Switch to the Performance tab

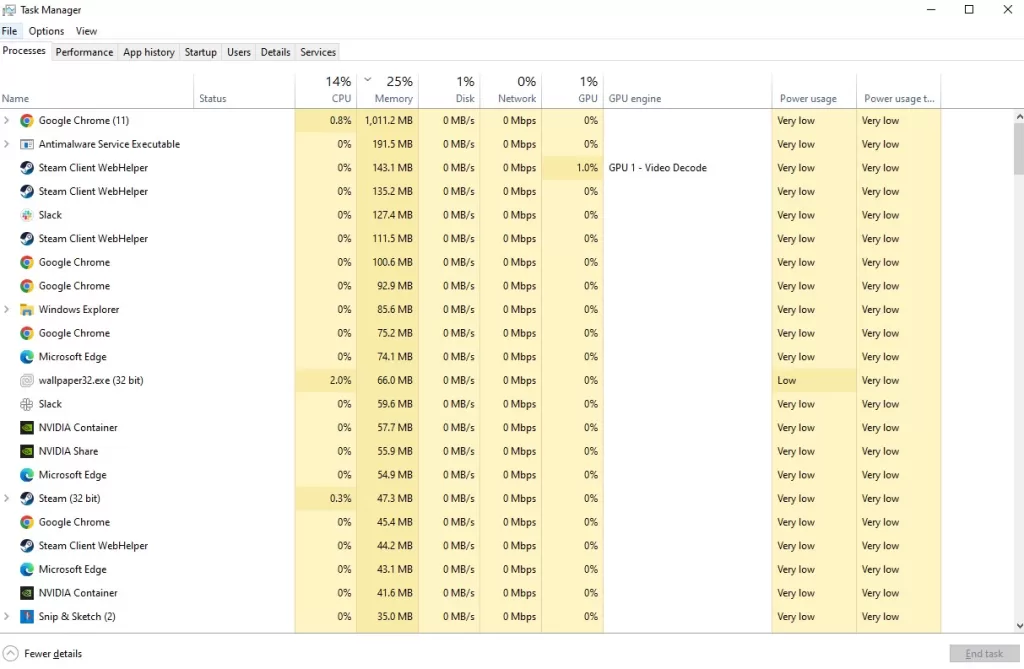click(x=84, y=52)
